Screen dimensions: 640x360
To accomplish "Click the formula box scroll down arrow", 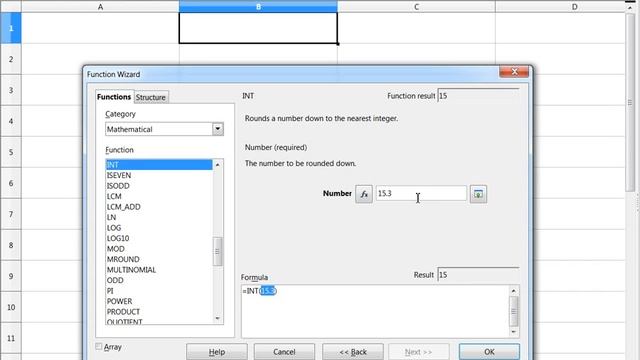I will tap(513, 332).
